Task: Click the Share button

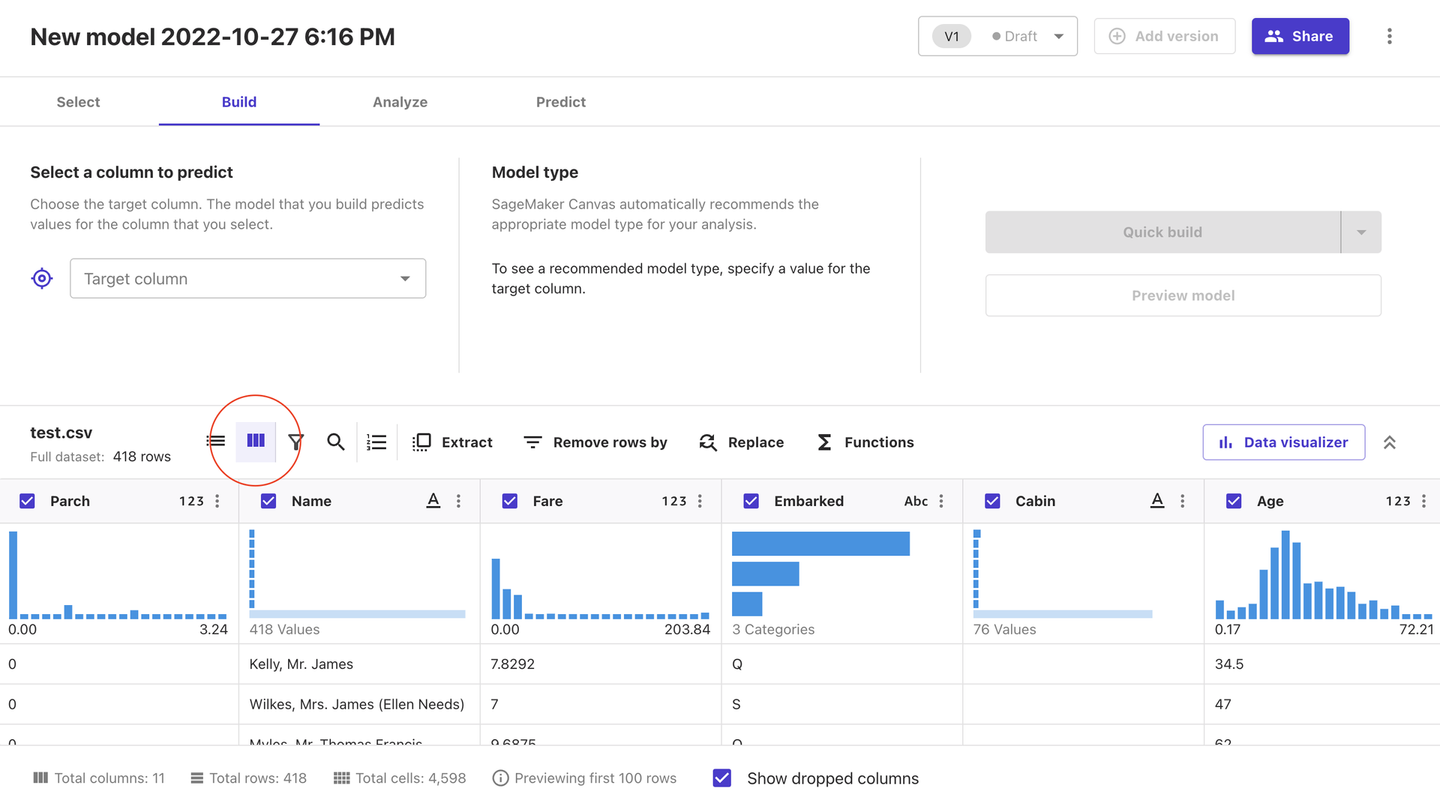Action: pyautogui.click(x=1299, y=36)
